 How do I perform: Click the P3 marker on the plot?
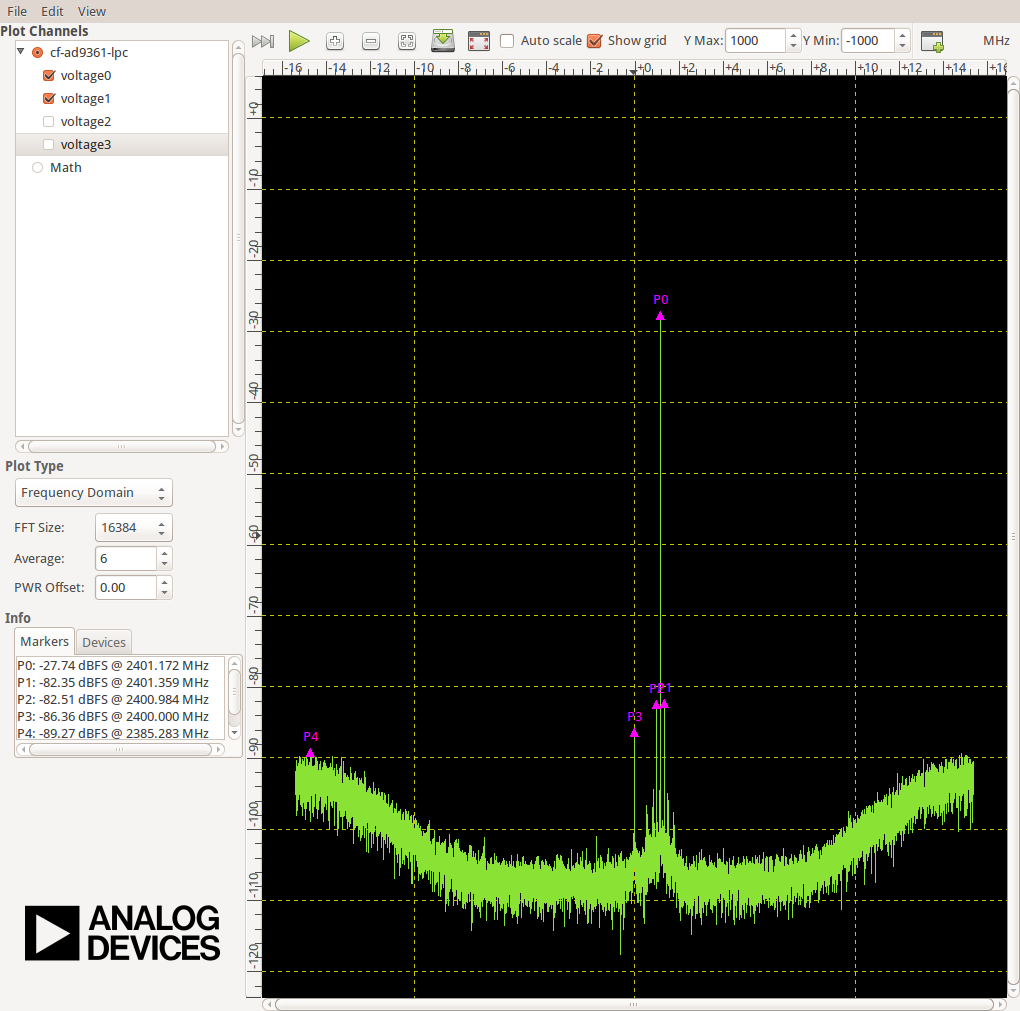[x=634, y=733]
